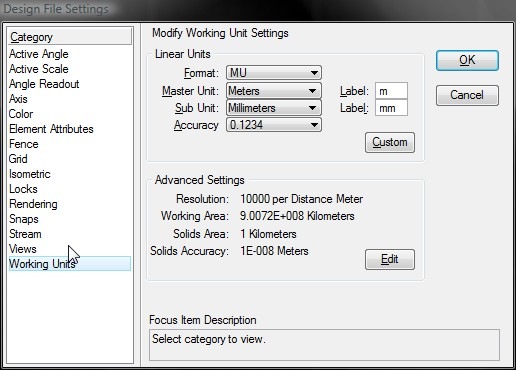This screenshot has width=516, height=370.
Task: Click the Master Unit label field containing m
Action: (x=391, y=91)
